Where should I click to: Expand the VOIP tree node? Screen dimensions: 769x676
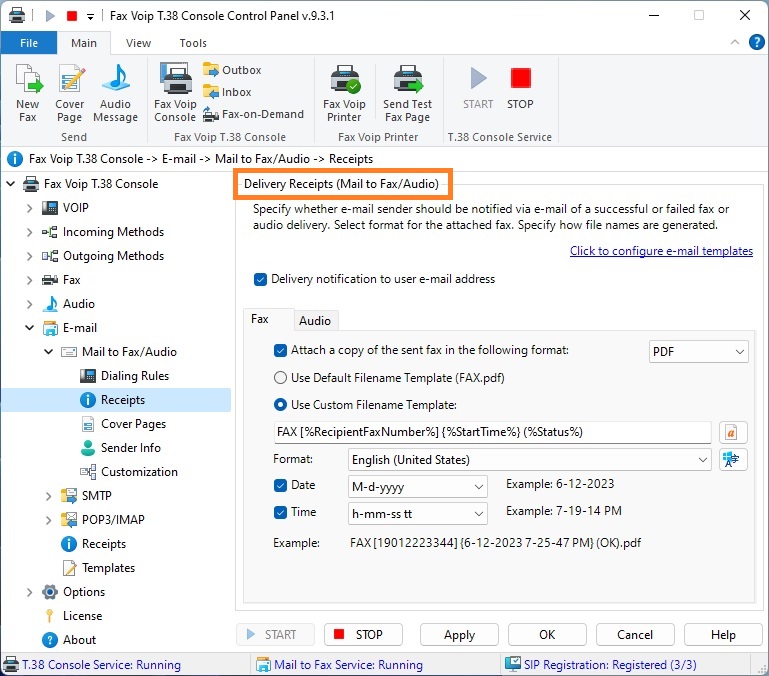click(29, 208)
